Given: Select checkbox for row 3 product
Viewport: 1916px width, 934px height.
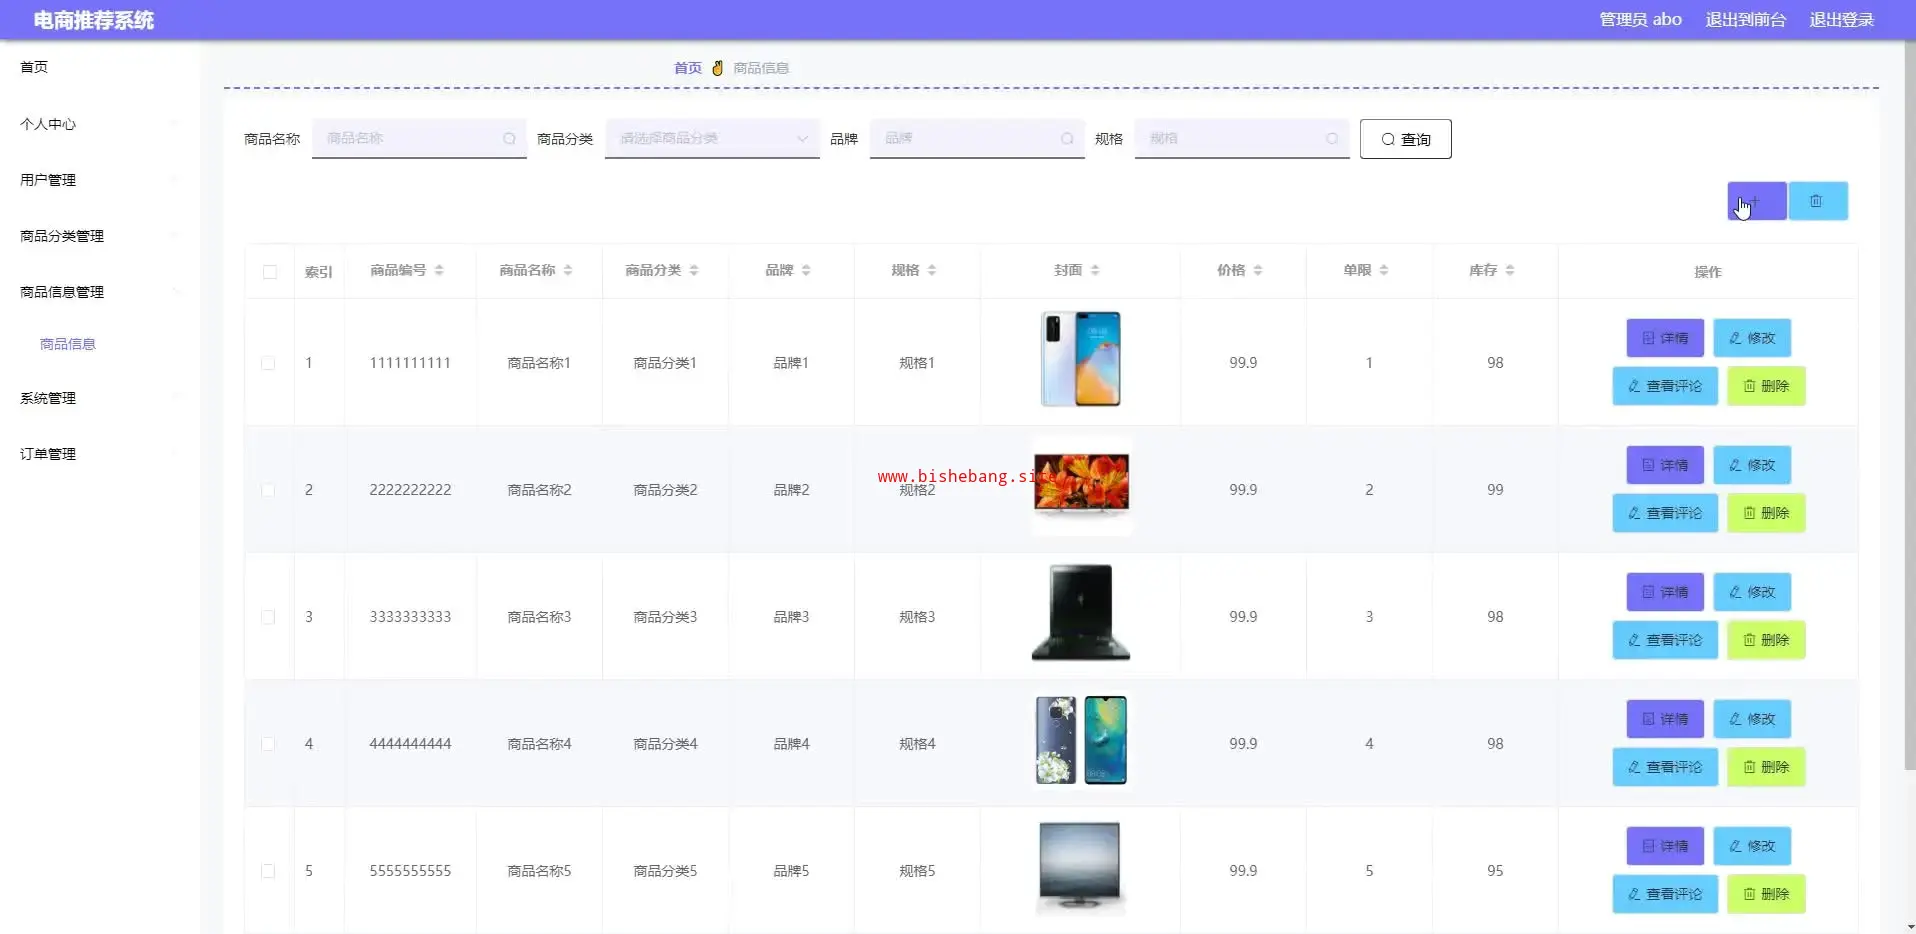Looking at the screenshot, I should pos(268,617).
